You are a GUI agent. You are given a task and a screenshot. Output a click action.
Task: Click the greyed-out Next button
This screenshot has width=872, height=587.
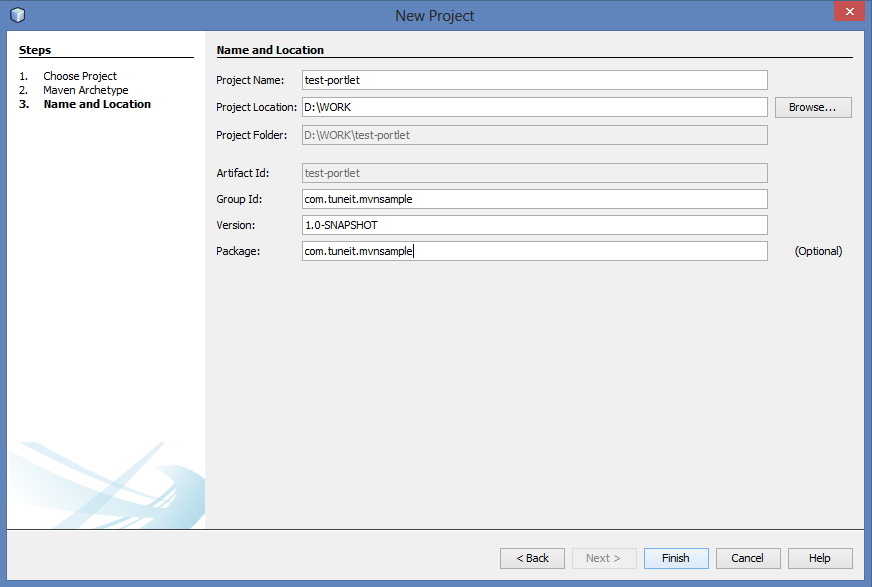pos(603,558)
